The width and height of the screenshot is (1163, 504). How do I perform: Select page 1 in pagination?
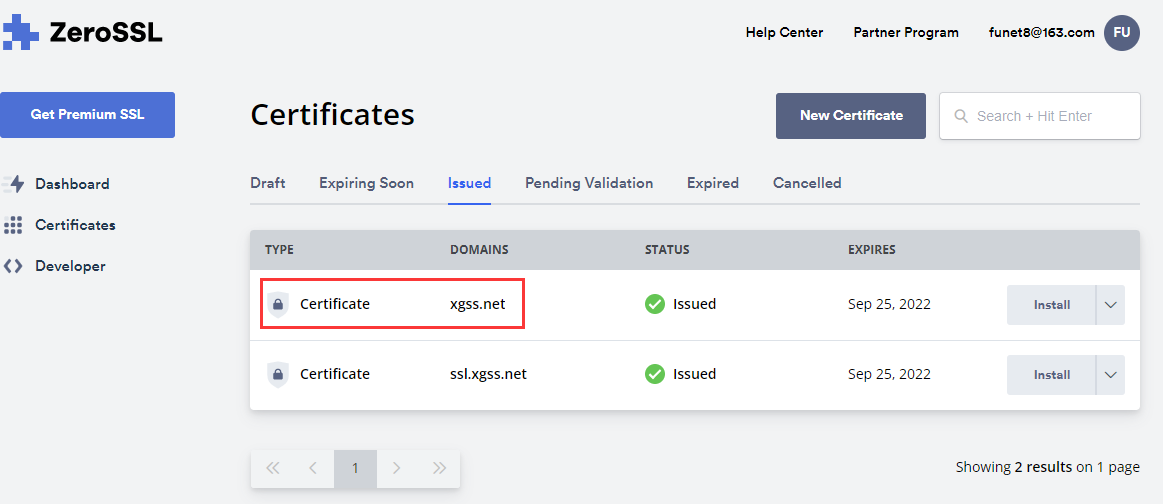355,468
